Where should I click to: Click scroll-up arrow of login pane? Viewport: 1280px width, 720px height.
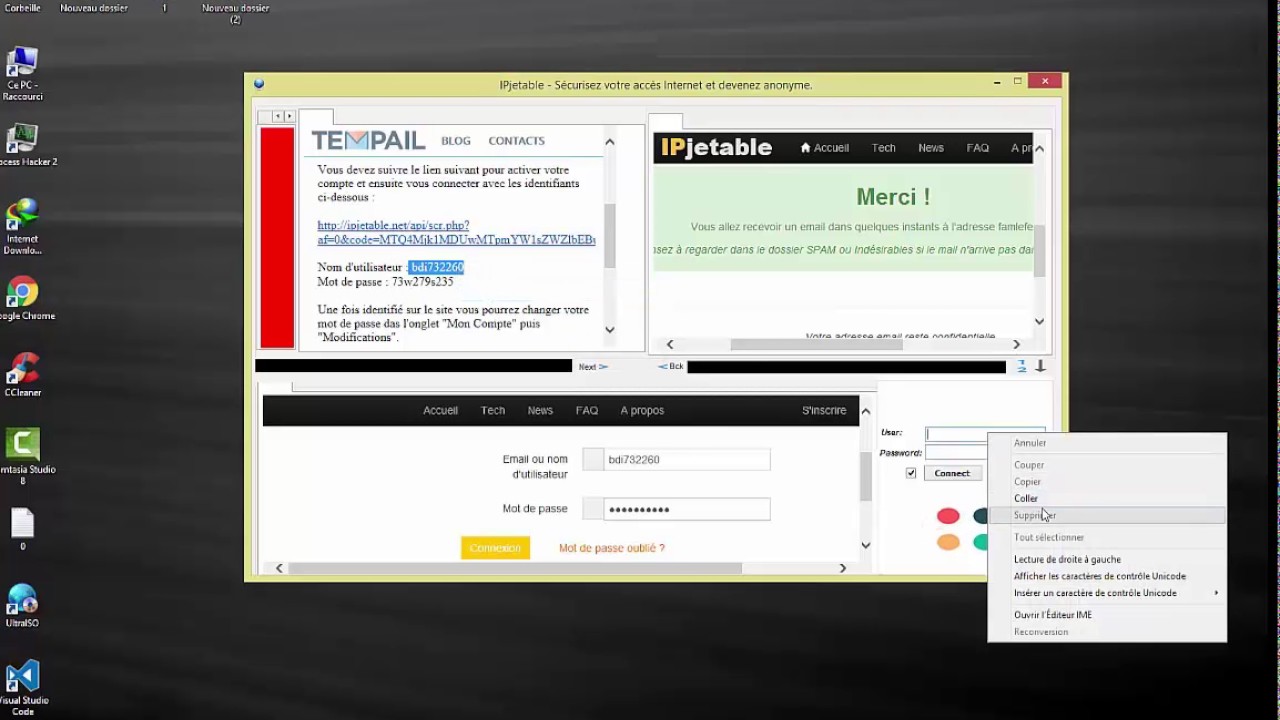[x=866, y=411]
